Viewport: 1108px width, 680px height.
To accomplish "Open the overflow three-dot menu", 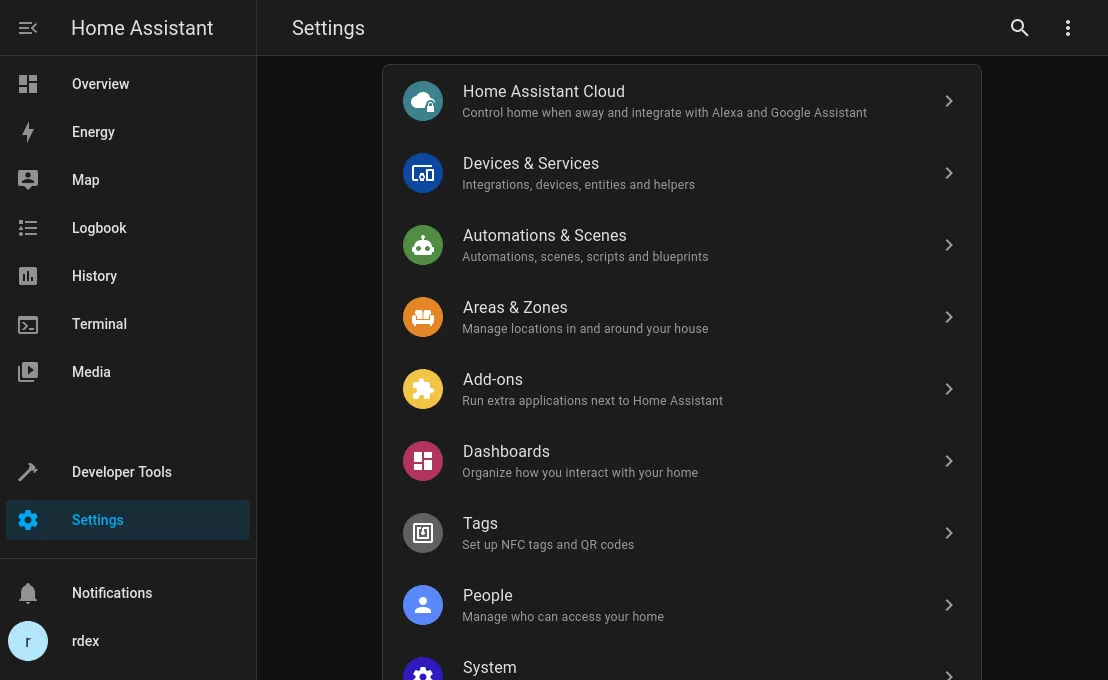I will pyautogui.click(x=1068, y=28).
